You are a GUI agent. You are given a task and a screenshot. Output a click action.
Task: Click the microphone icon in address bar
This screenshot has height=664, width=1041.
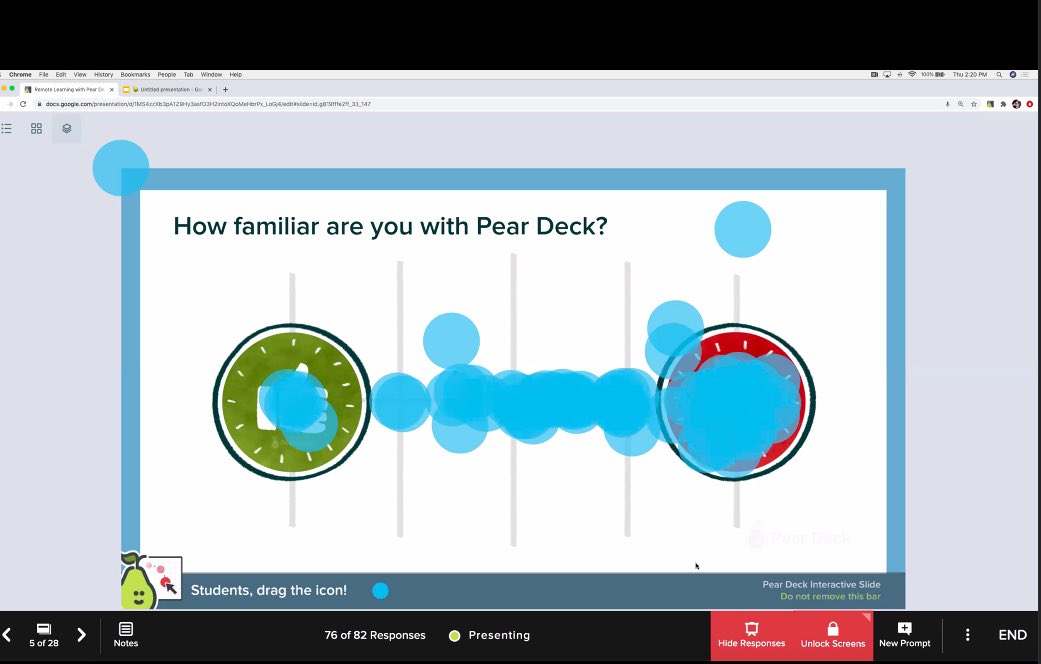pyautogui.click(x=947, y=104)
